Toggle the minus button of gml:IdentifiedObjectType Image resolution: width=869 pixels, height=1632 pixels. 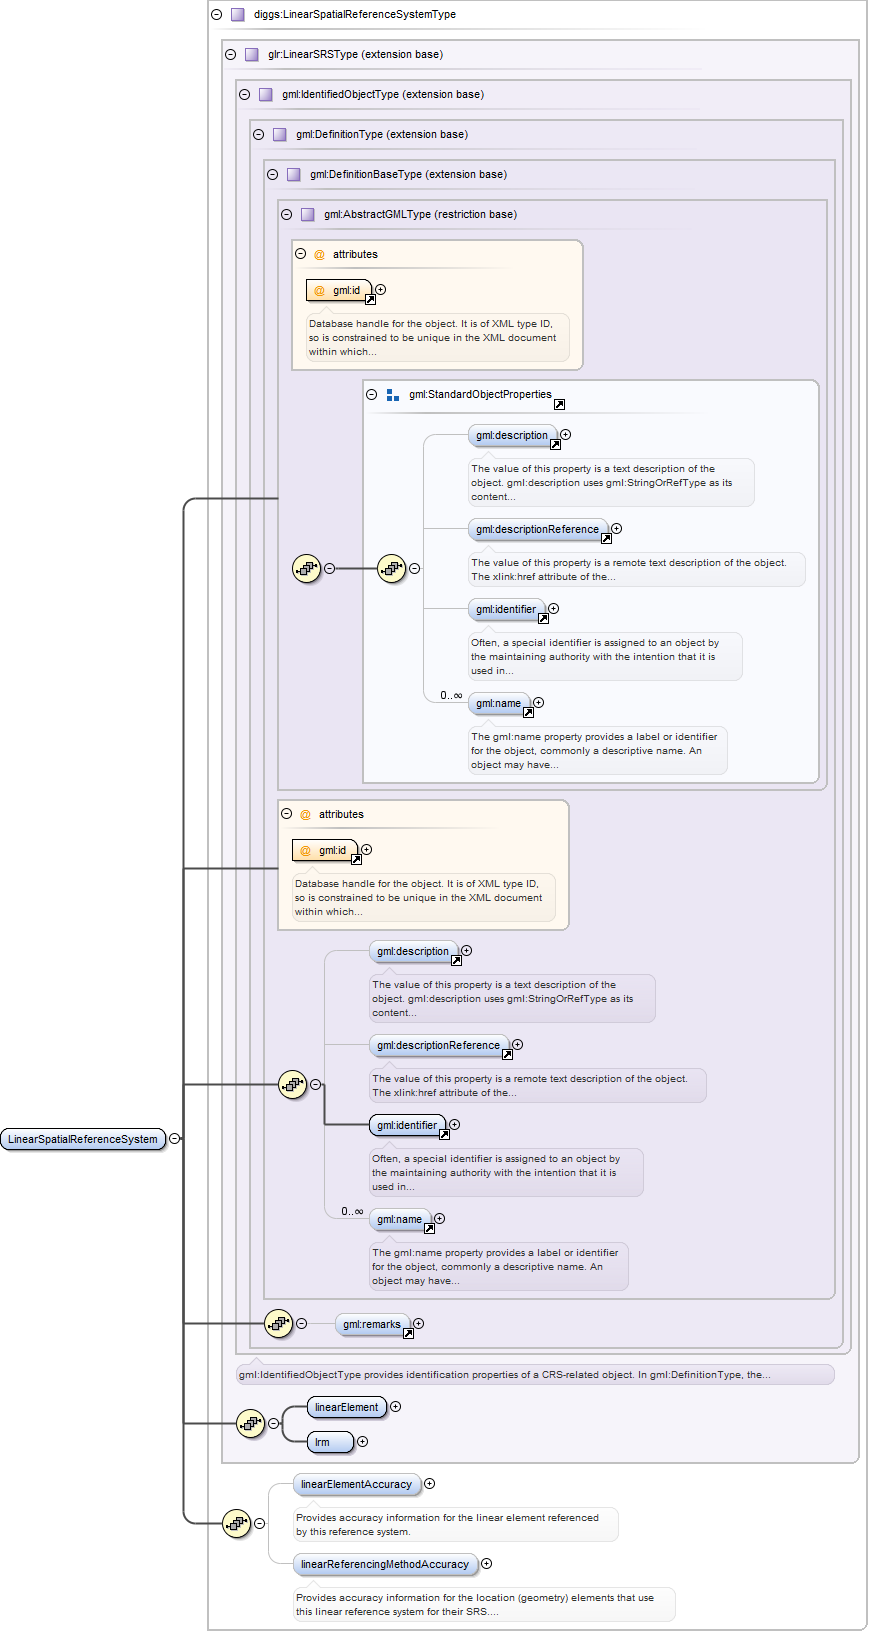[x=245, y=95]
